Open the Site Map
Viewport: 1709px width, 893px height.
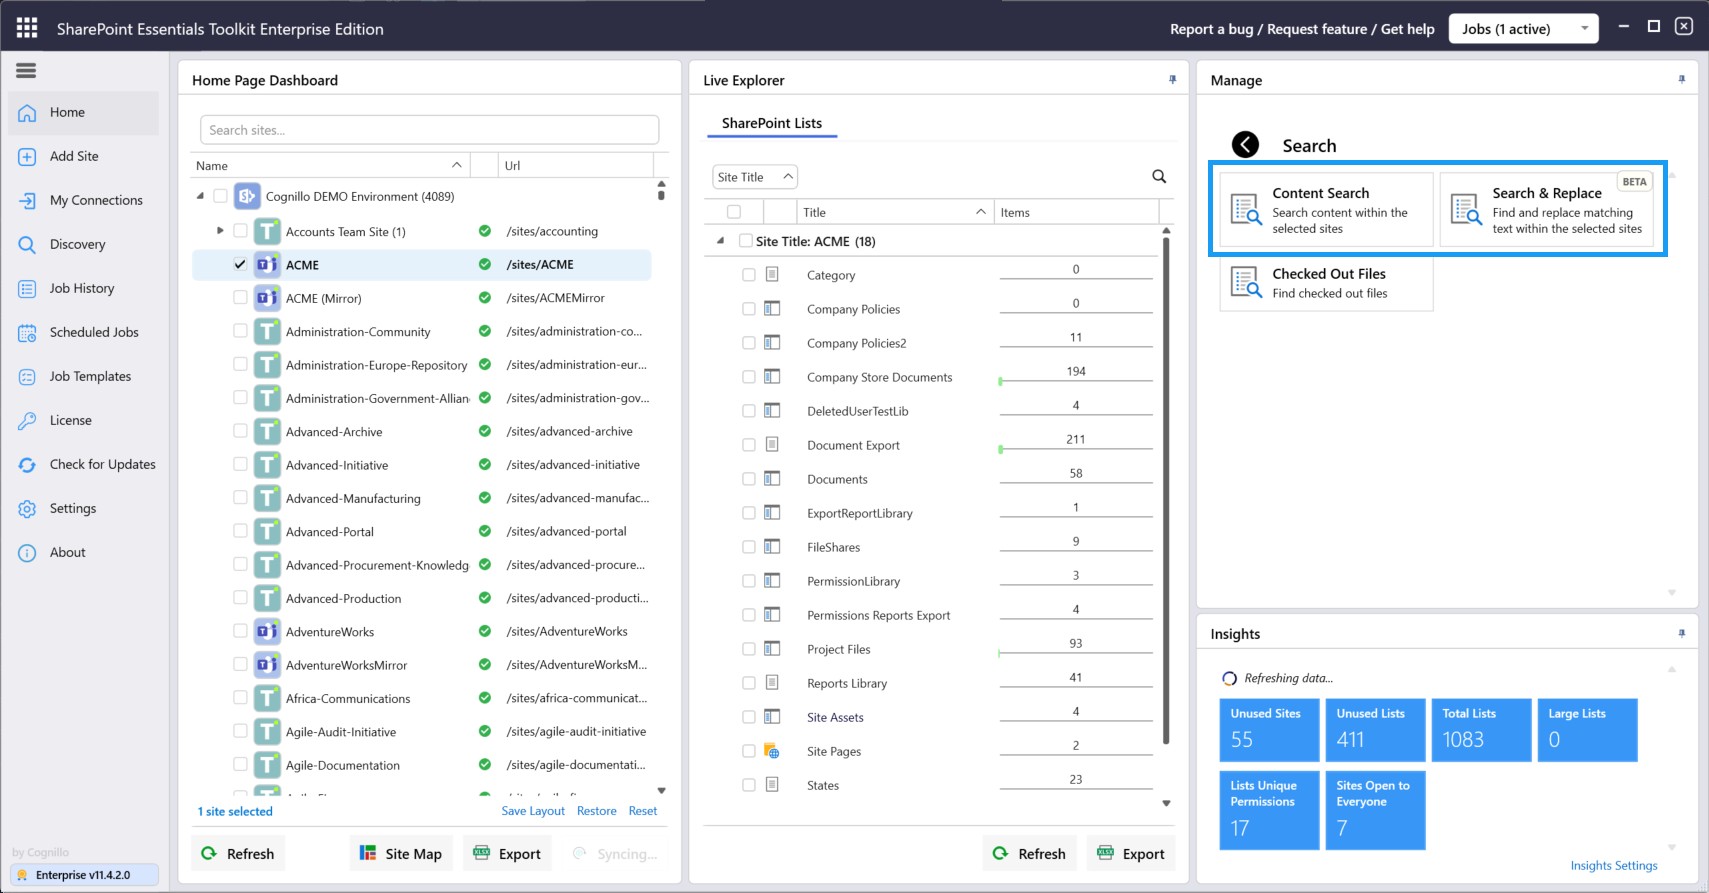(401, 853)
